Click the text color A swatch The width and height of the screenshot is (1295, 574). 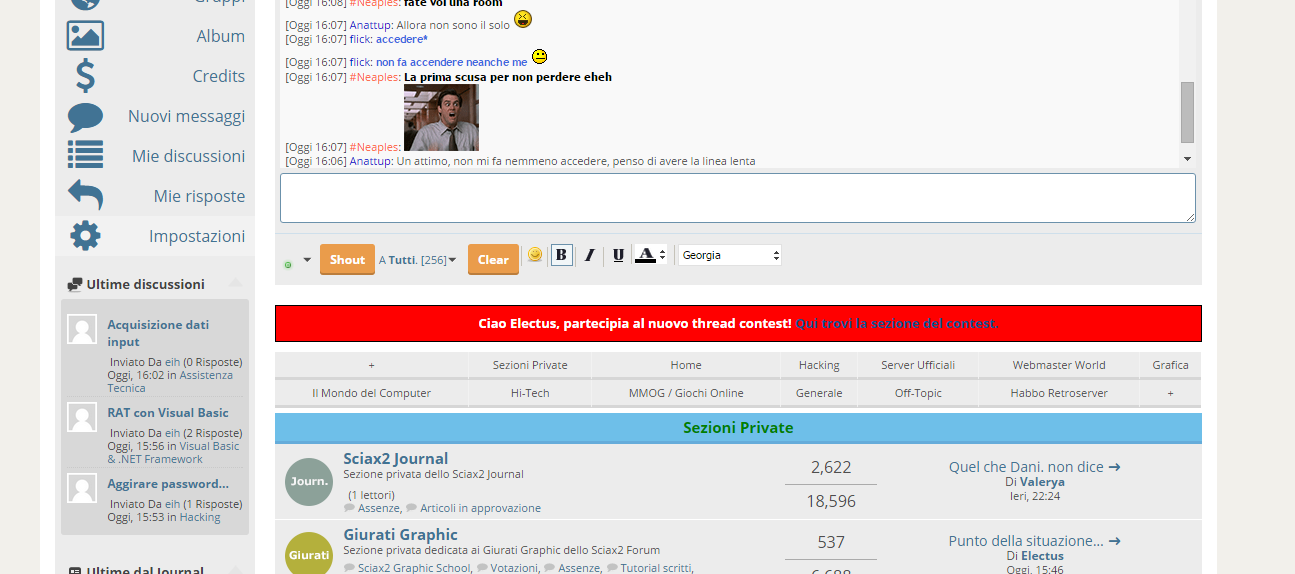coord(646,255)
